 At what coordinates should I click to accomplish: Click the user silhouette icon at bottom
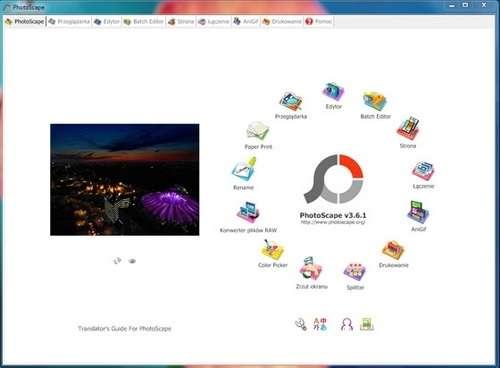coord(347,324)
